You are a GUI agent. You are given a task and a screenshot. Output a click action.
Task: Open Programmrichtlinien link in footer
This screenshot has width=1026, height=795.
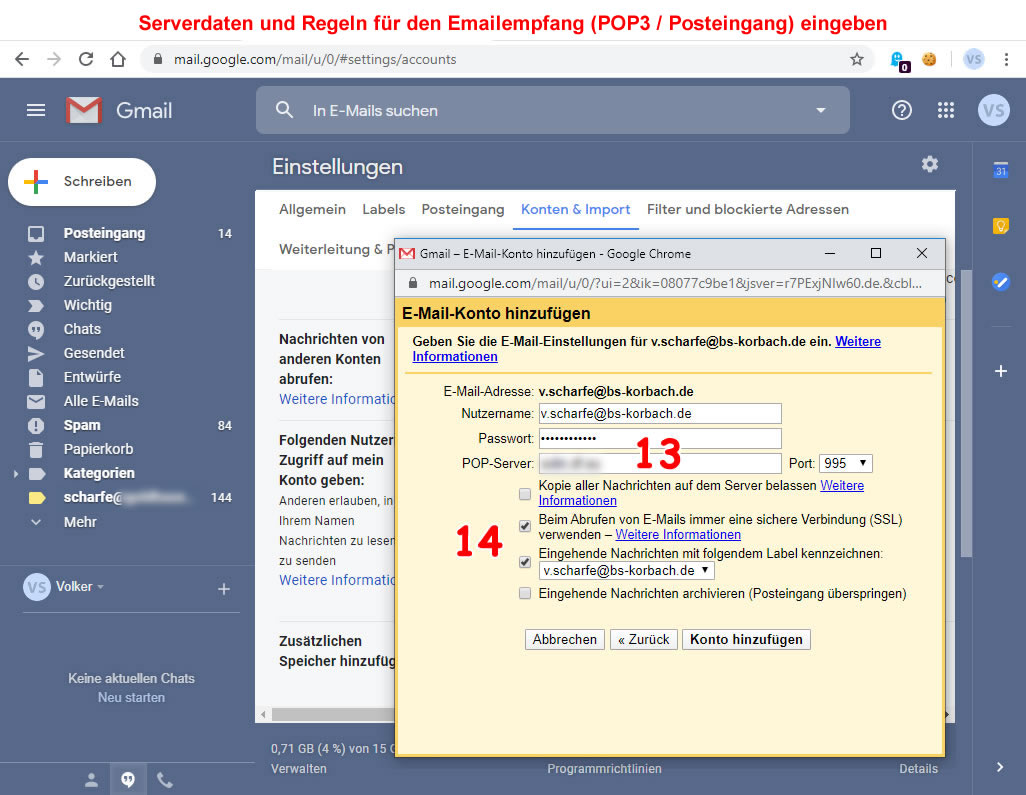point(604,769)
